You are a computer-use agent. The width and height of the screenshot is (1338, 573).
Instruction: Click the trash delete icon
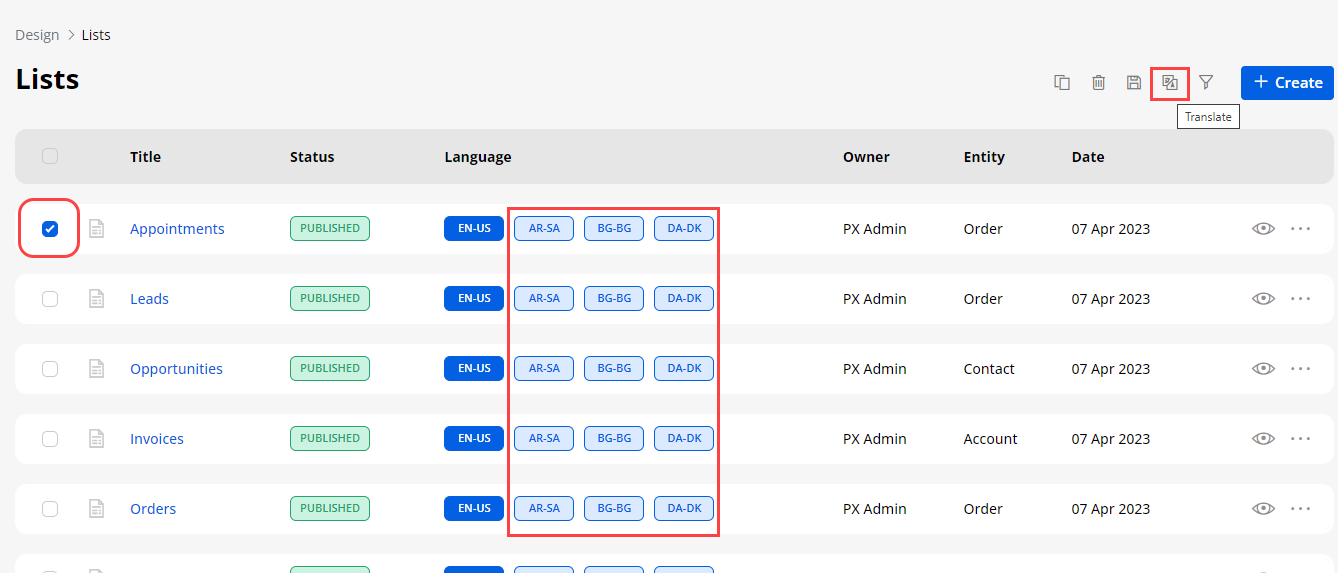(1098, 83)
